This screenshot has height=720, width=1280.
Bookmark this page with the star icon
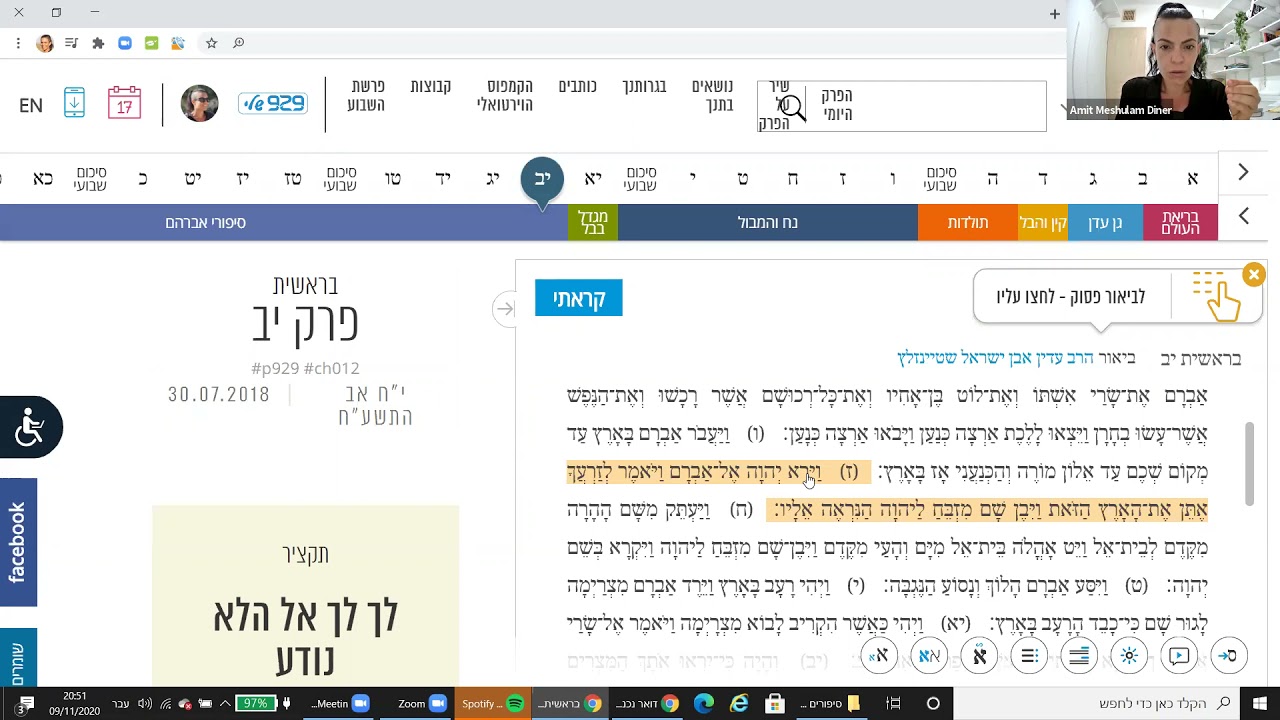[212, 43]
